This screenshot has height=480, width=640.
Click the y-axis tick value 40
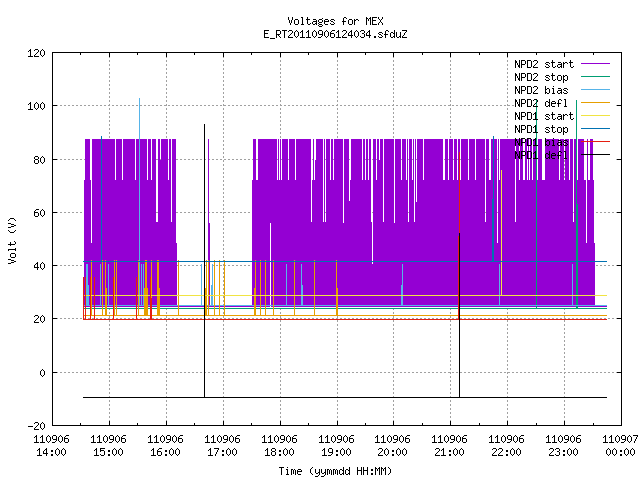point(39,266)
